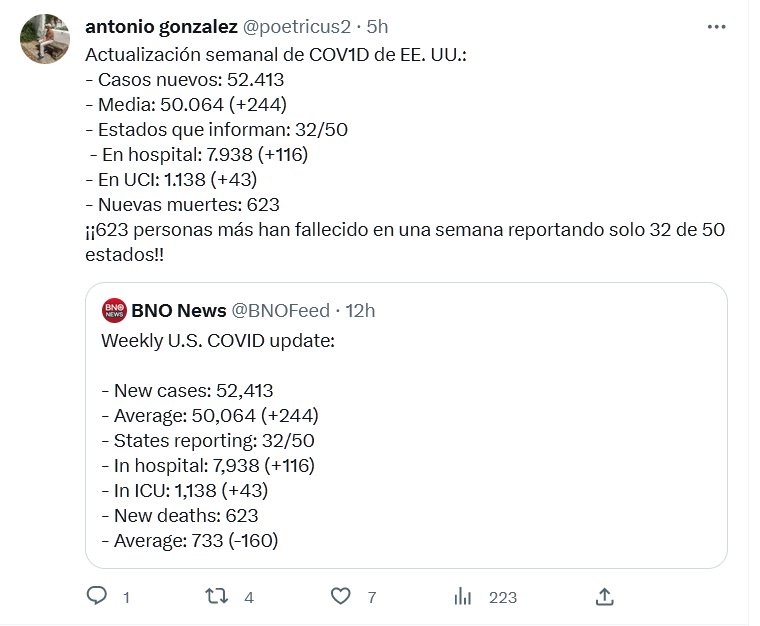The image size is (760, 626).
Task: Click the reply count number 1
Action: coord(126,598)
